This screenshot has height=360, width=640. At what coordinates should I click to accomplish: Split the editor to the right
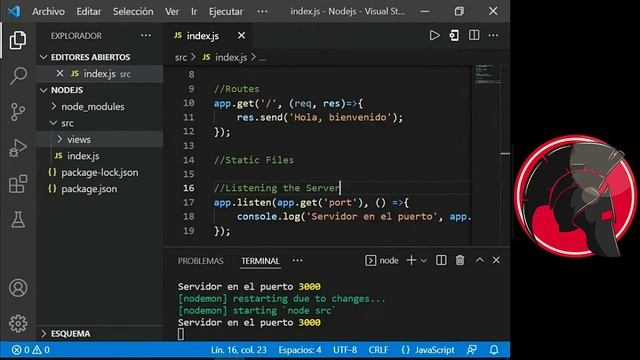474,36
